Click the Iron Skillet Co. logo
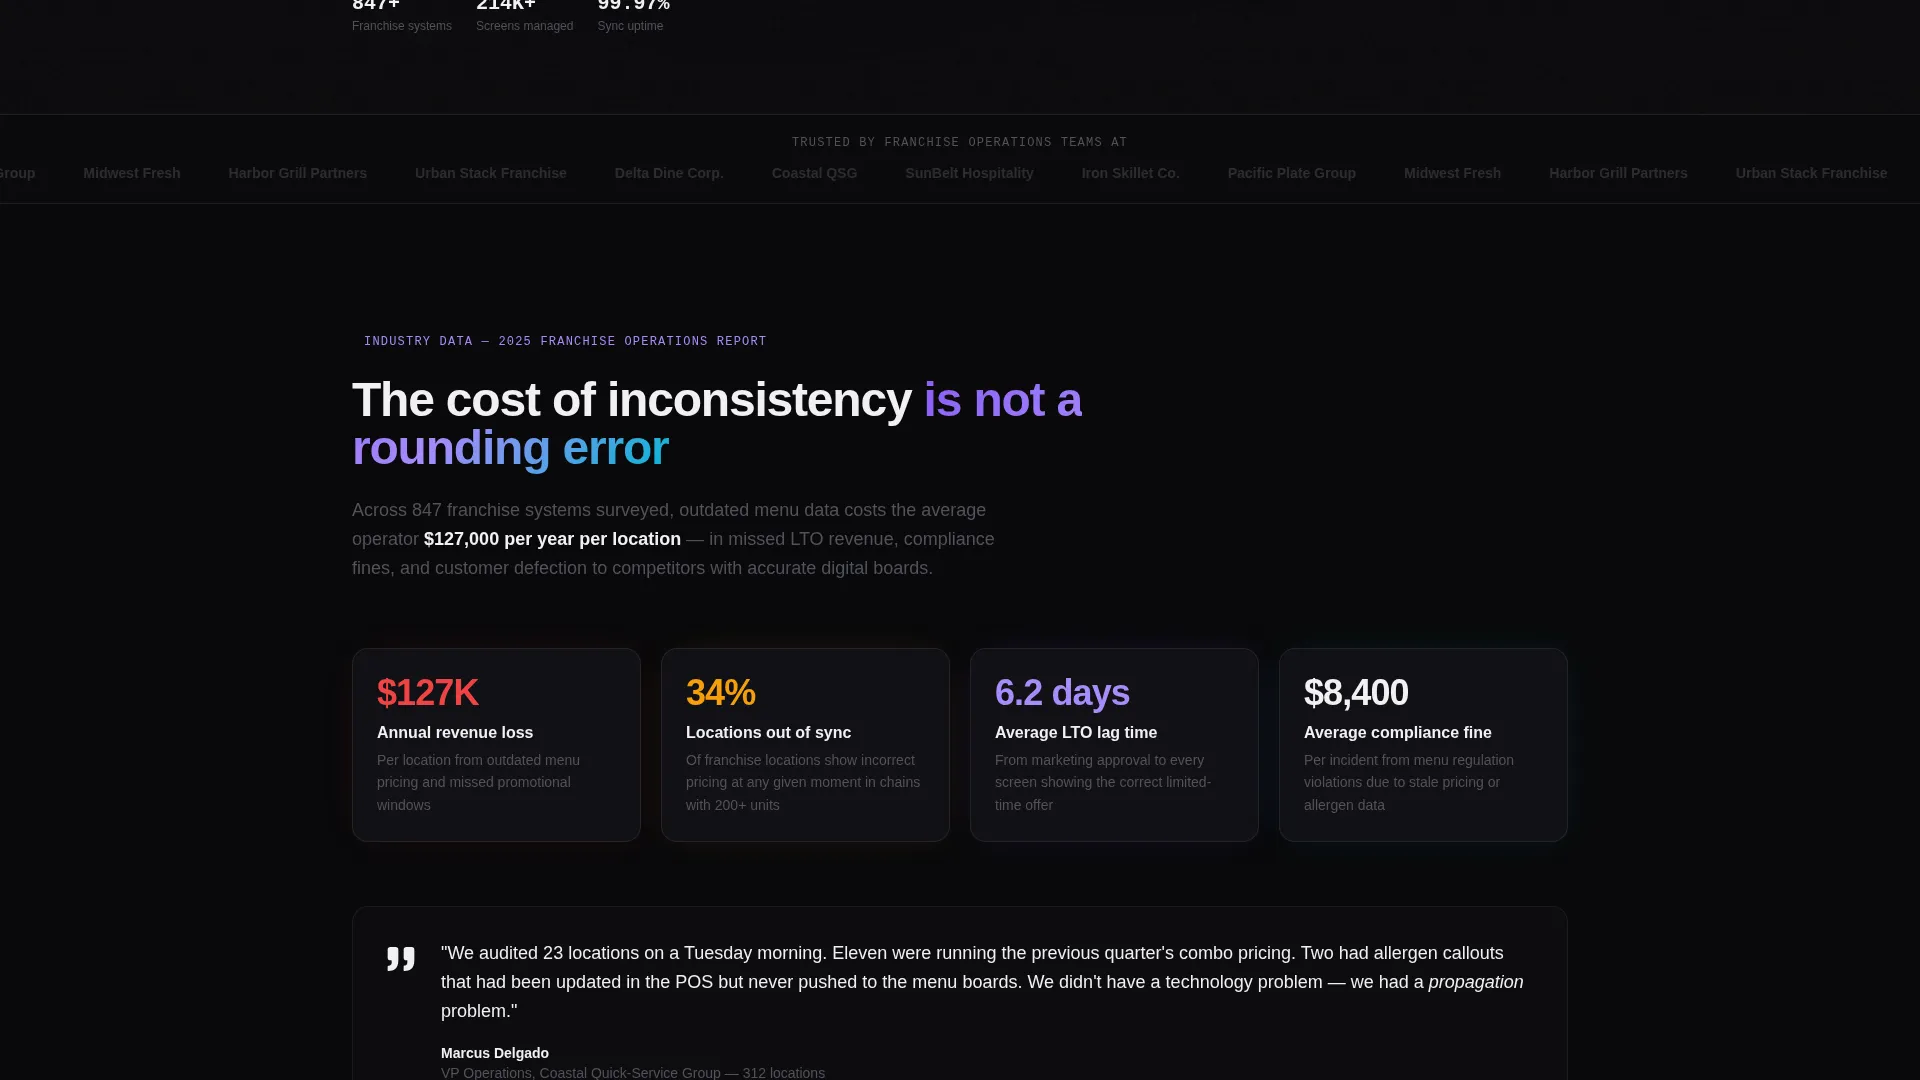Image resolution: width=1920 pixels, height=1080 pixels. [x=1130, y=173]
